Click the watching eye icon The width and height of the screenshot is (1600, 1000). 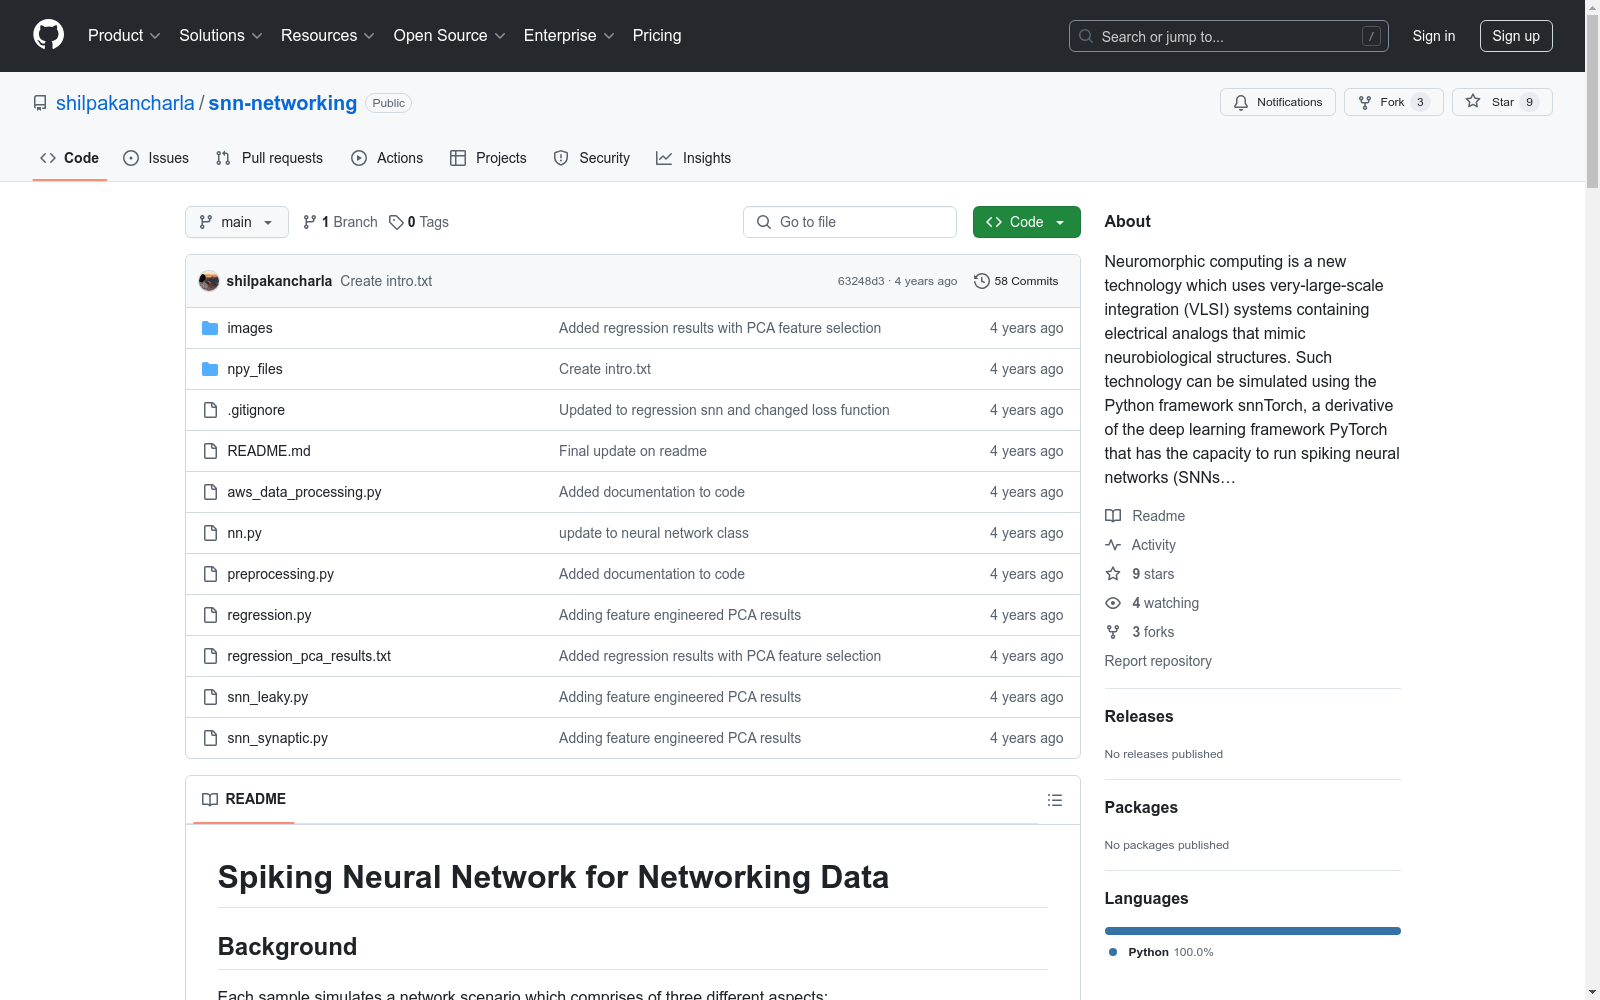point(1112,602)
